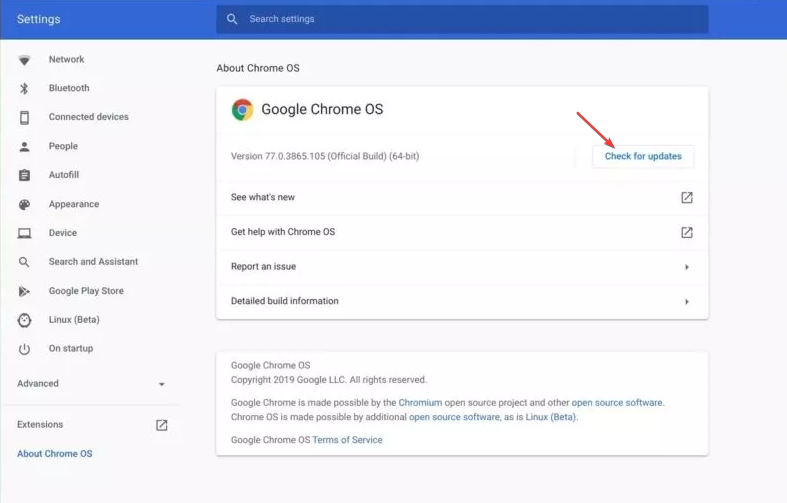Screen dimensions: 787x503
Task: Click the People person icon
Action: pyautogui.click(x=24, y=147)
